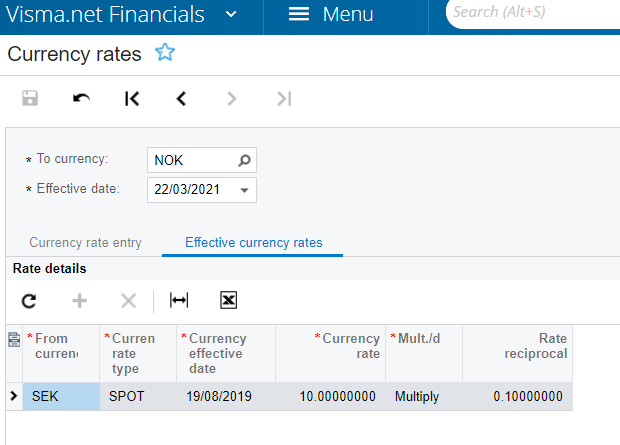This screenshot has height=445, width=620.
Task: Sort by From currency column header
Action: (61, 353)
